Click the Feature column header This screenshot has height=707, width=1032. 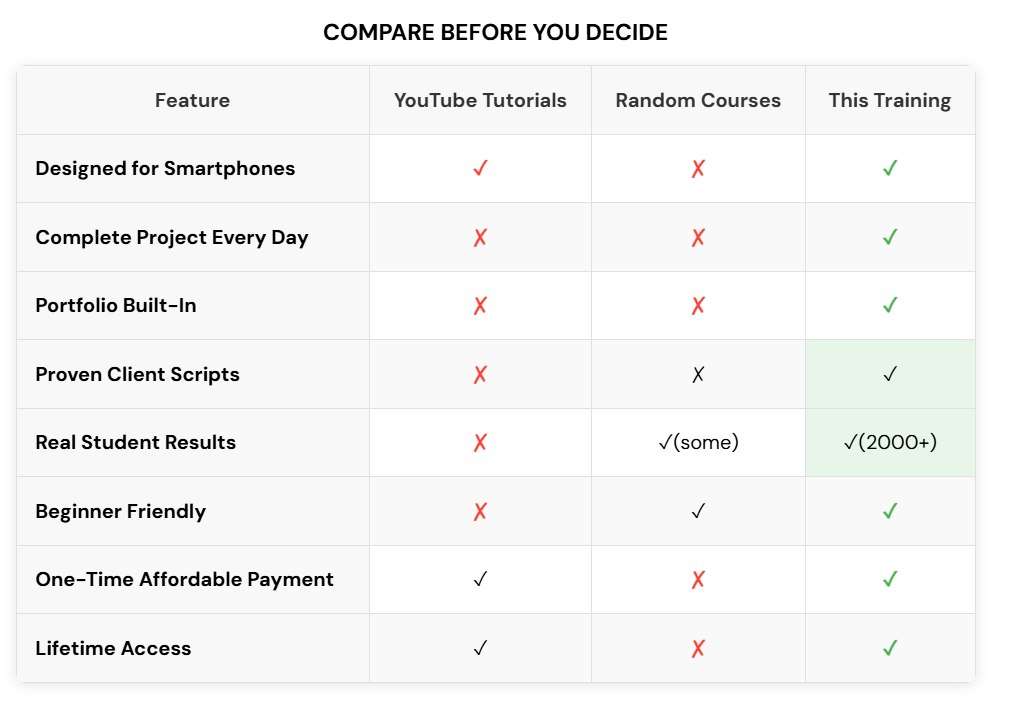(x=192, y=100)
